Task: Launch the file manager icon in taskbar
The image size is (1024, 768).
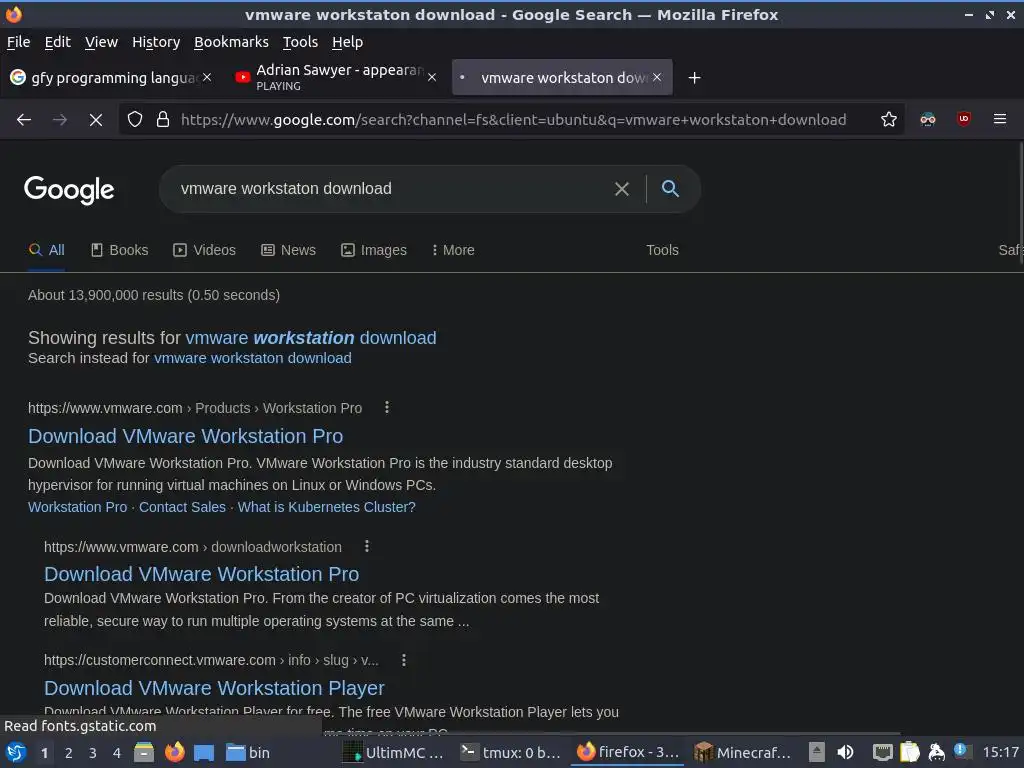Action: 144,752
